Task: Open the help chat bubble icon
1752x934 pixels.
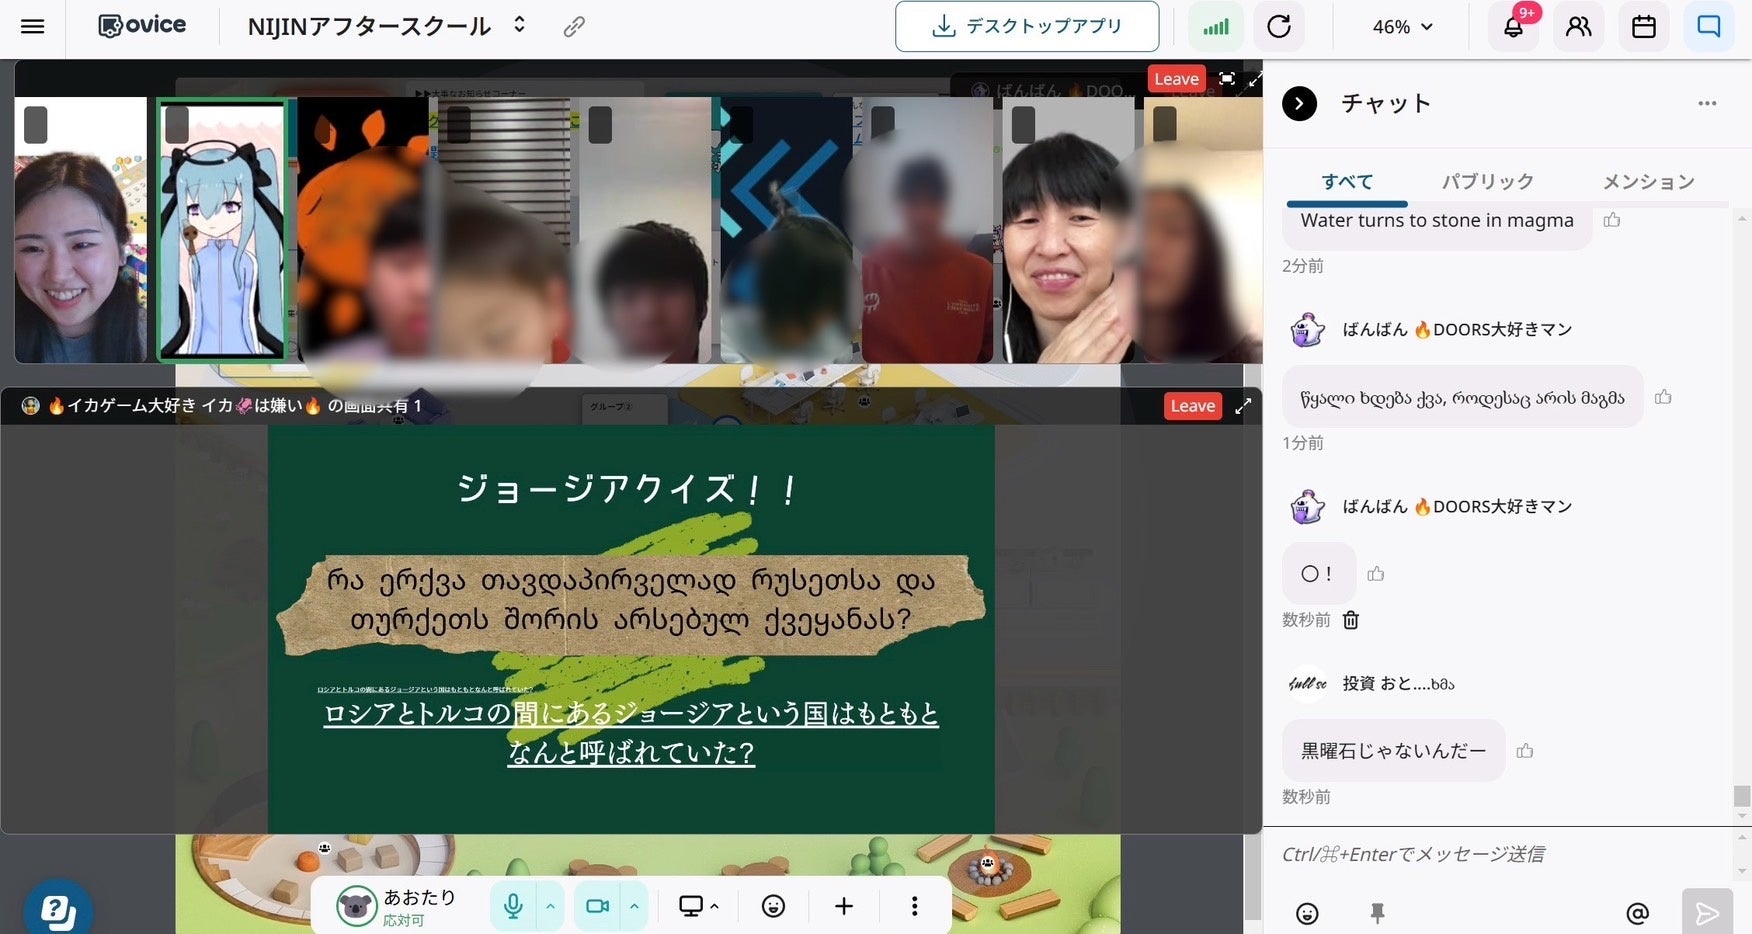Action: click(x=58, y=912)
